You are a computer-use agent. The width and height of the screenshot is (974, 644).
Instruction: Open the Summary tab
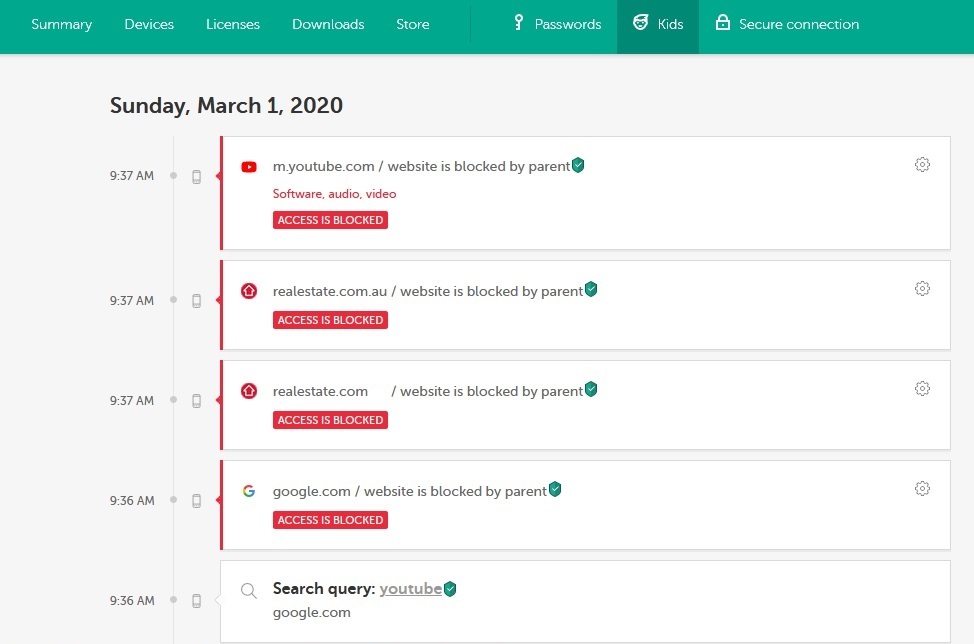(x=61, y=24)
